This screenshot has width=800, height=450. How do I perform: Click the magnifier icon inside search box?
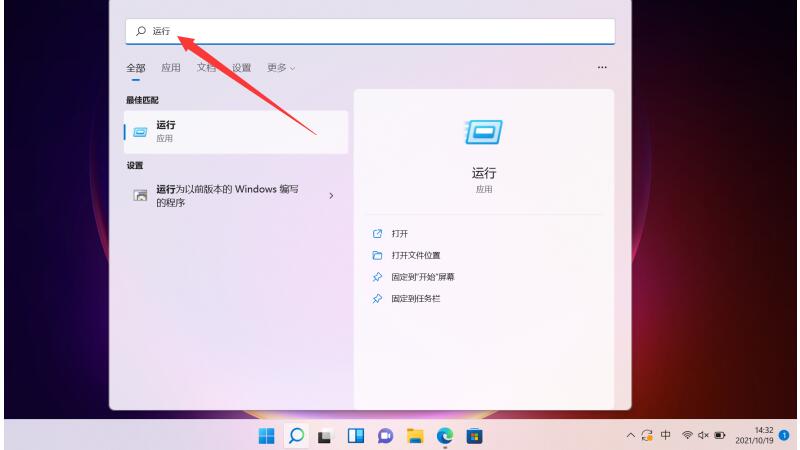141,31
